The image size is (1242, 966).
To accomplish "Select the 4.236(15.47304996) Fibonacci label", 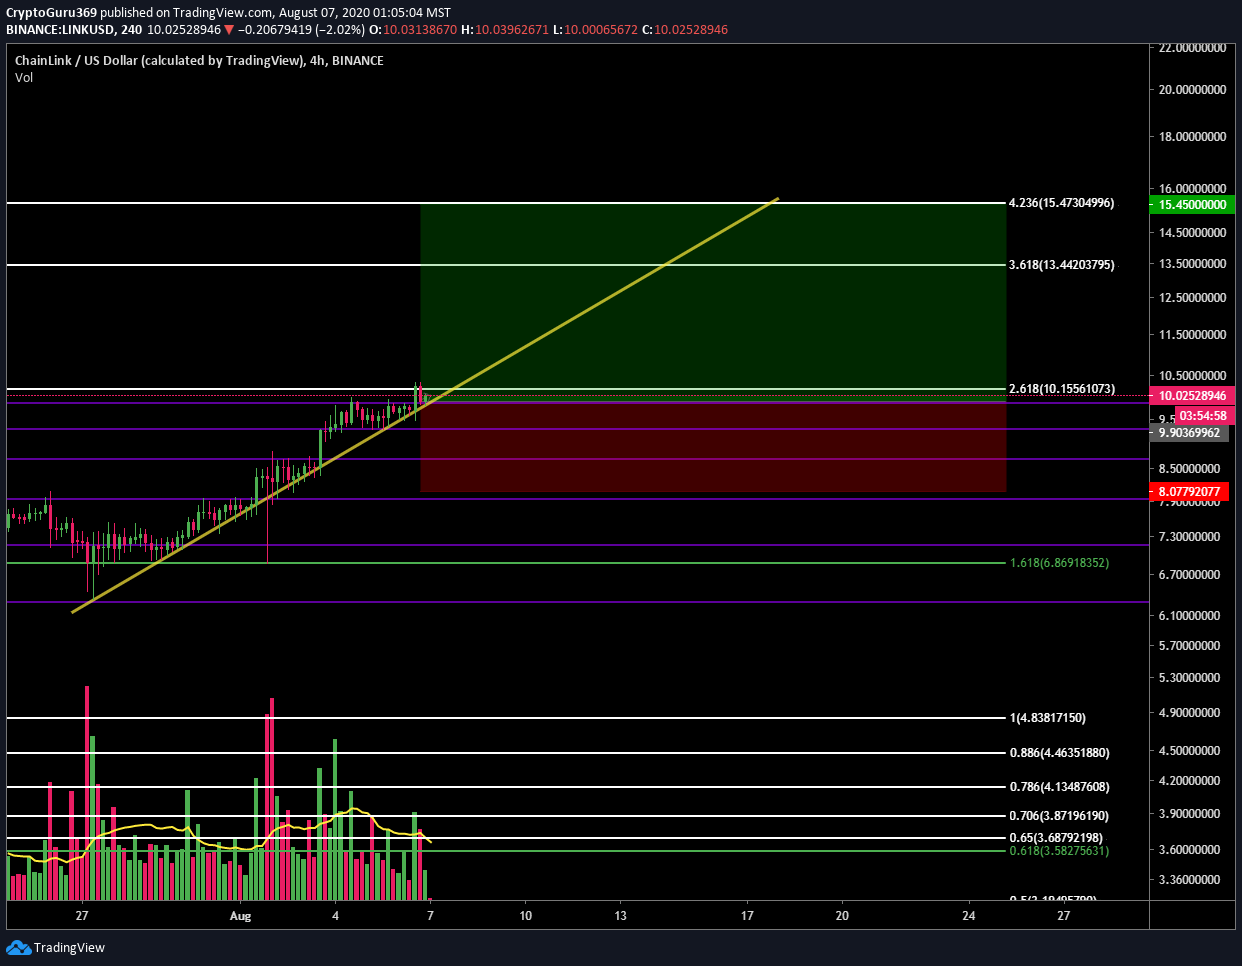I will tap(1061, 203).
